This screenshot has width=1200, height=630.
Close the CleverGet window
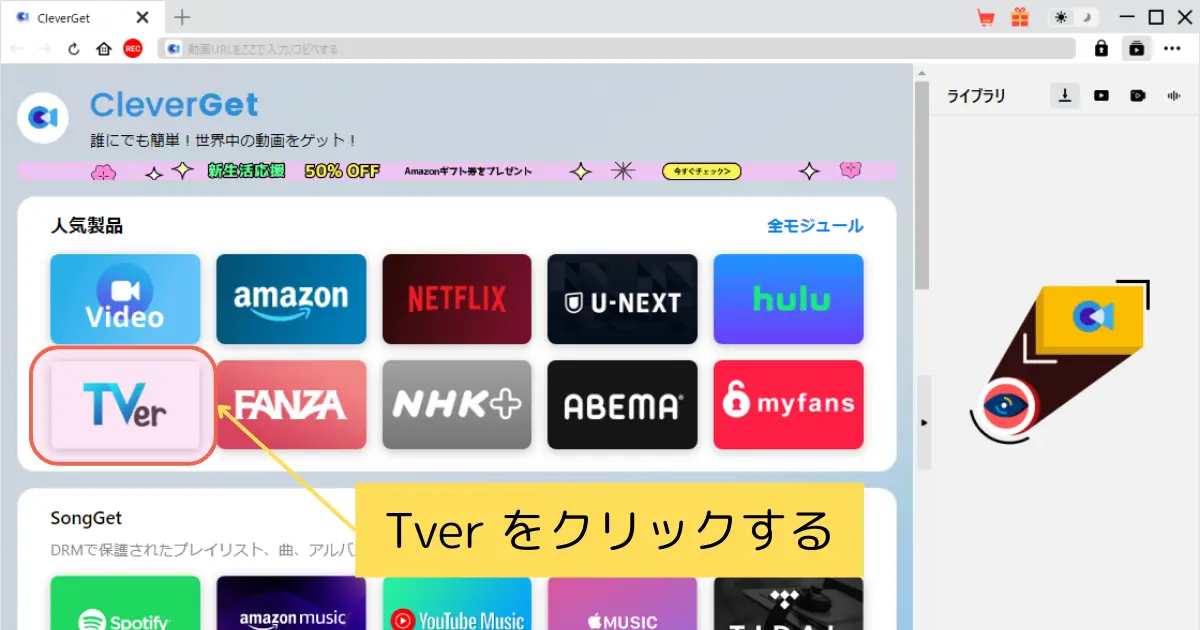pos(1183,17)
